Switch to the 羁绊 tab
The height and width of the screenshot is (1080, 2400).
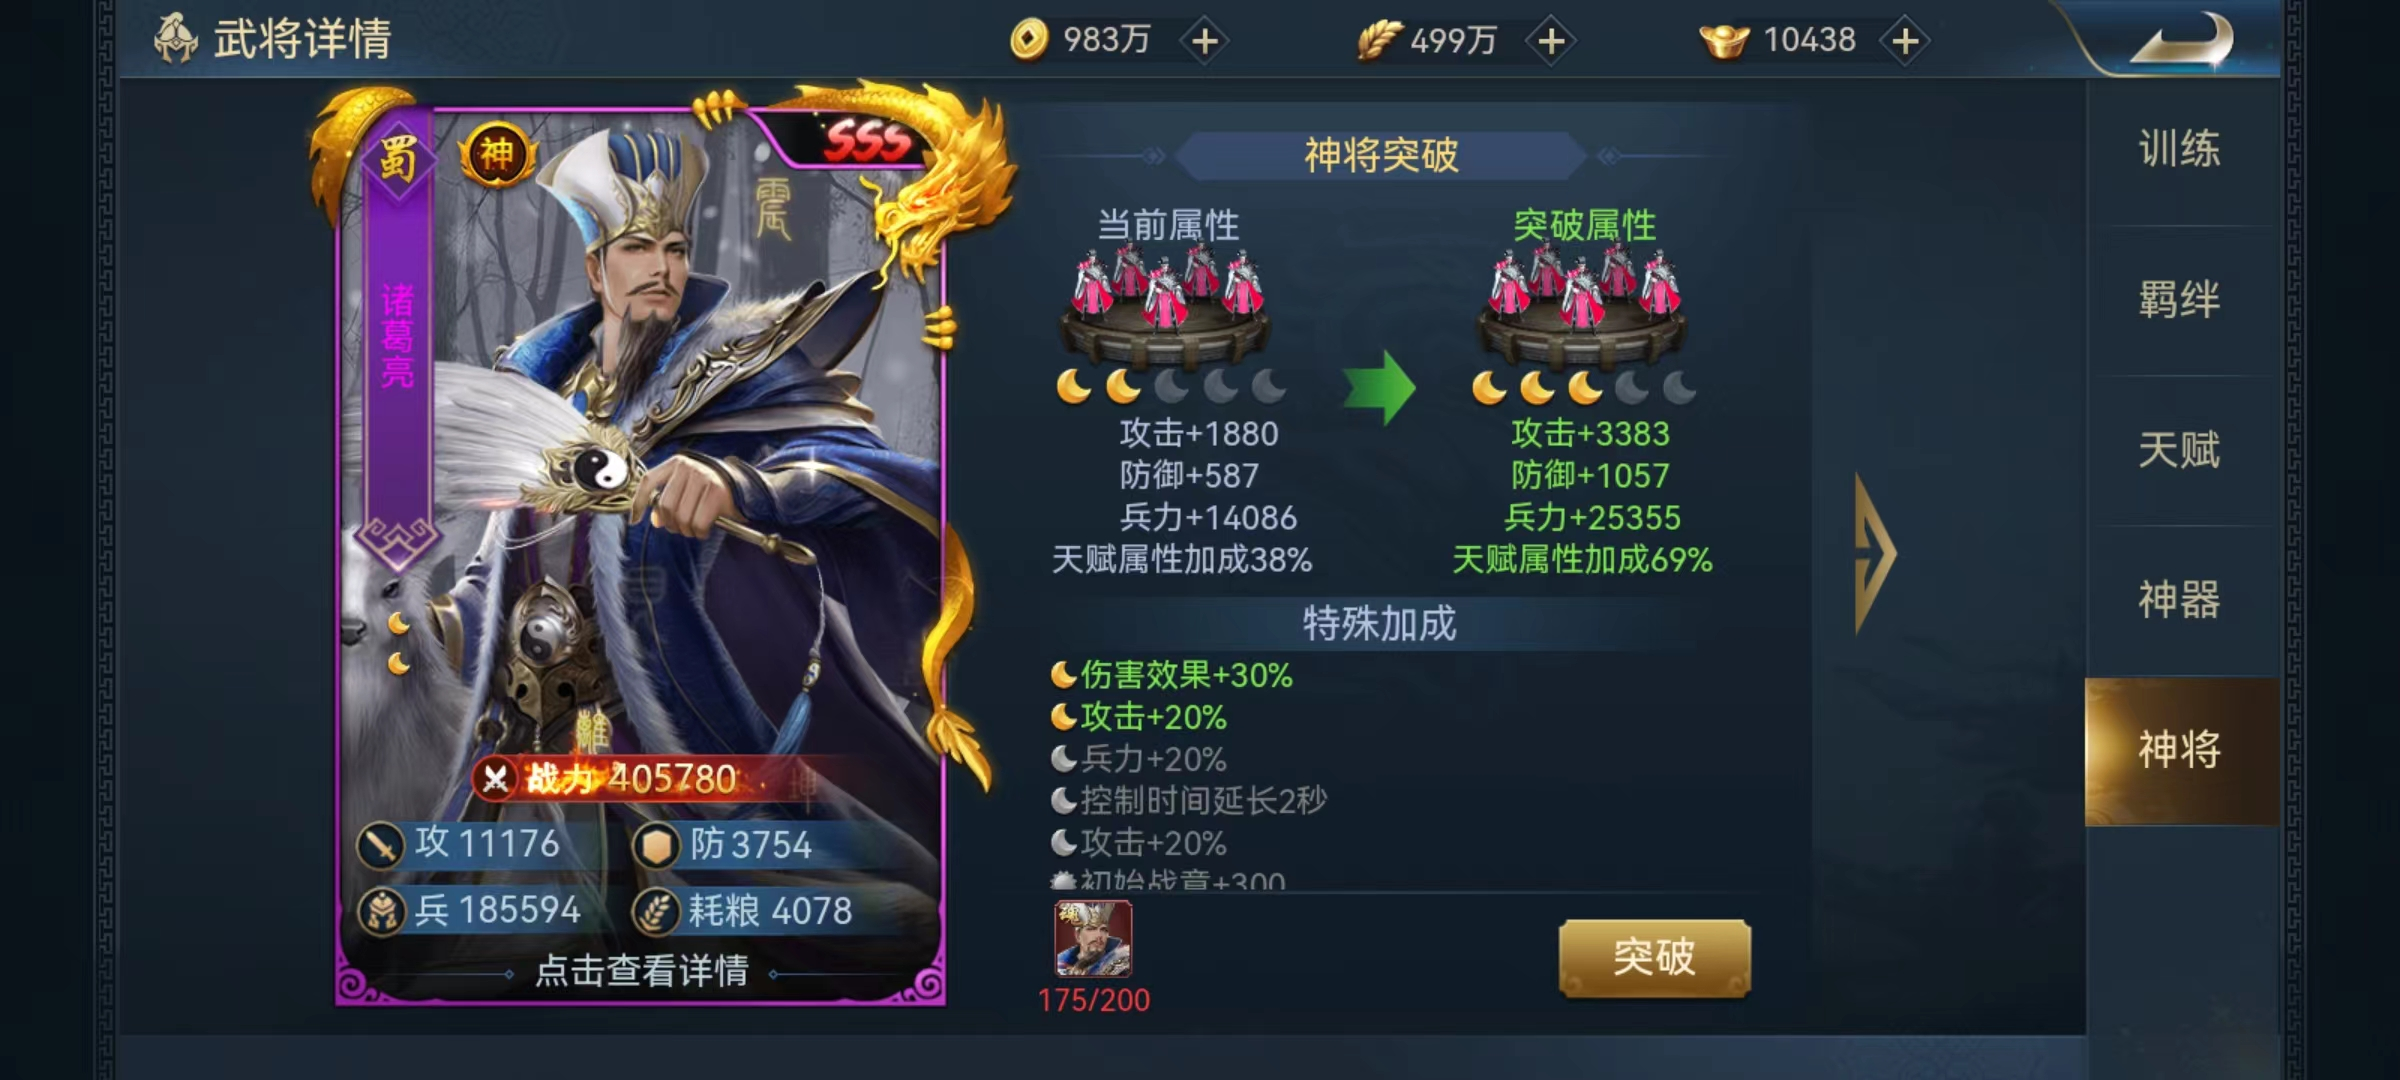point(2180,300)
